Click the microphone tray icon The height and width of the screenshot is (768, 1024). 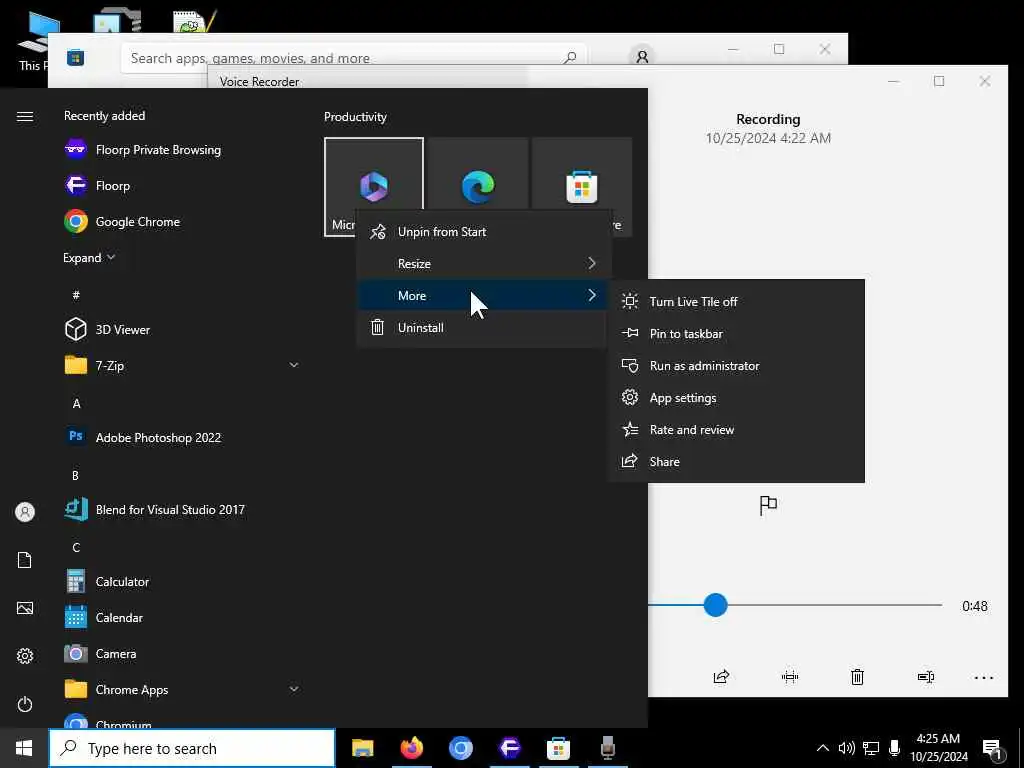click(895, 748)
